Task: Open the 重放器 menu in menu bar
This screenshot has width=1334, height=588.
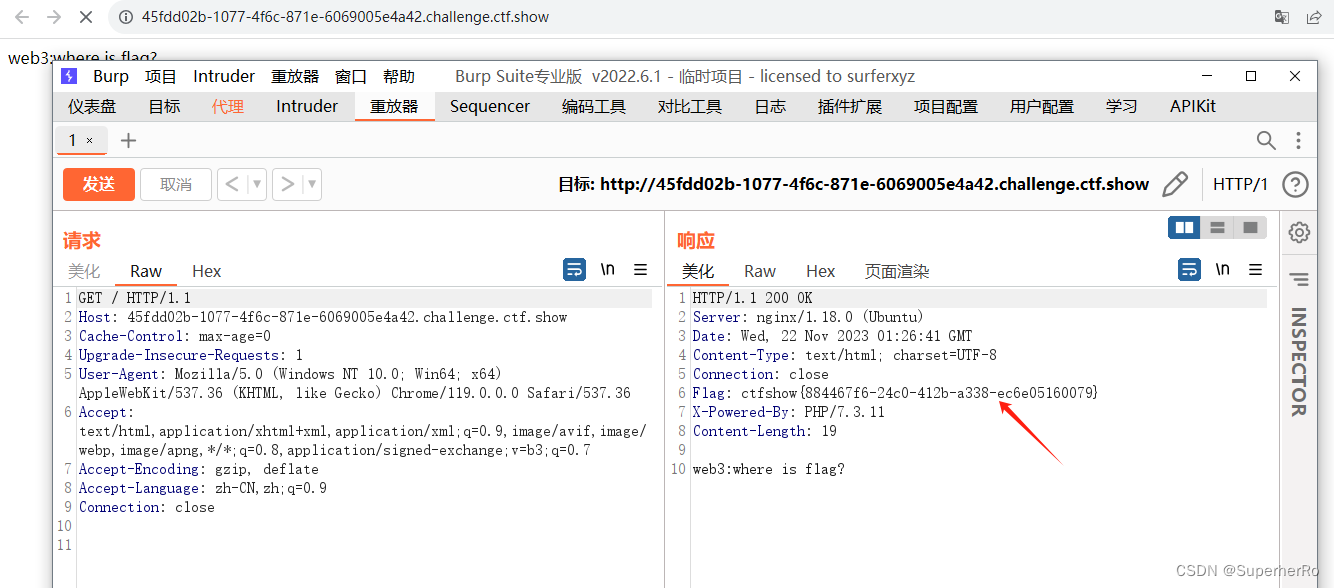Action: click(294, 75)
